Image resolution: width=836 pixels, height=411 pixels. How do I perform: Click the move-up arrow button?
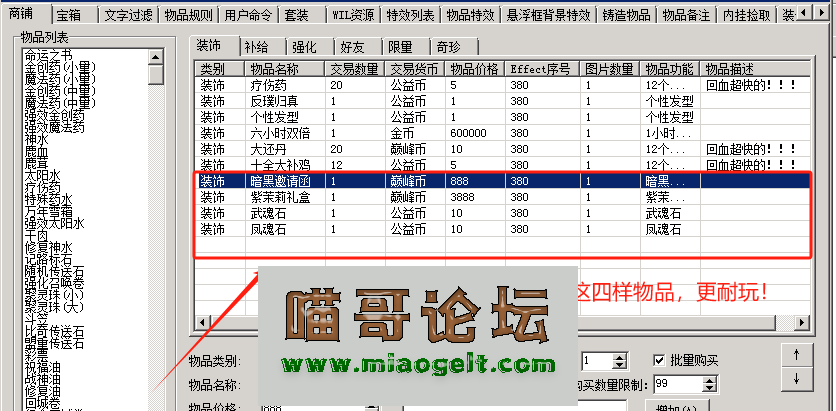click(795, 355)
